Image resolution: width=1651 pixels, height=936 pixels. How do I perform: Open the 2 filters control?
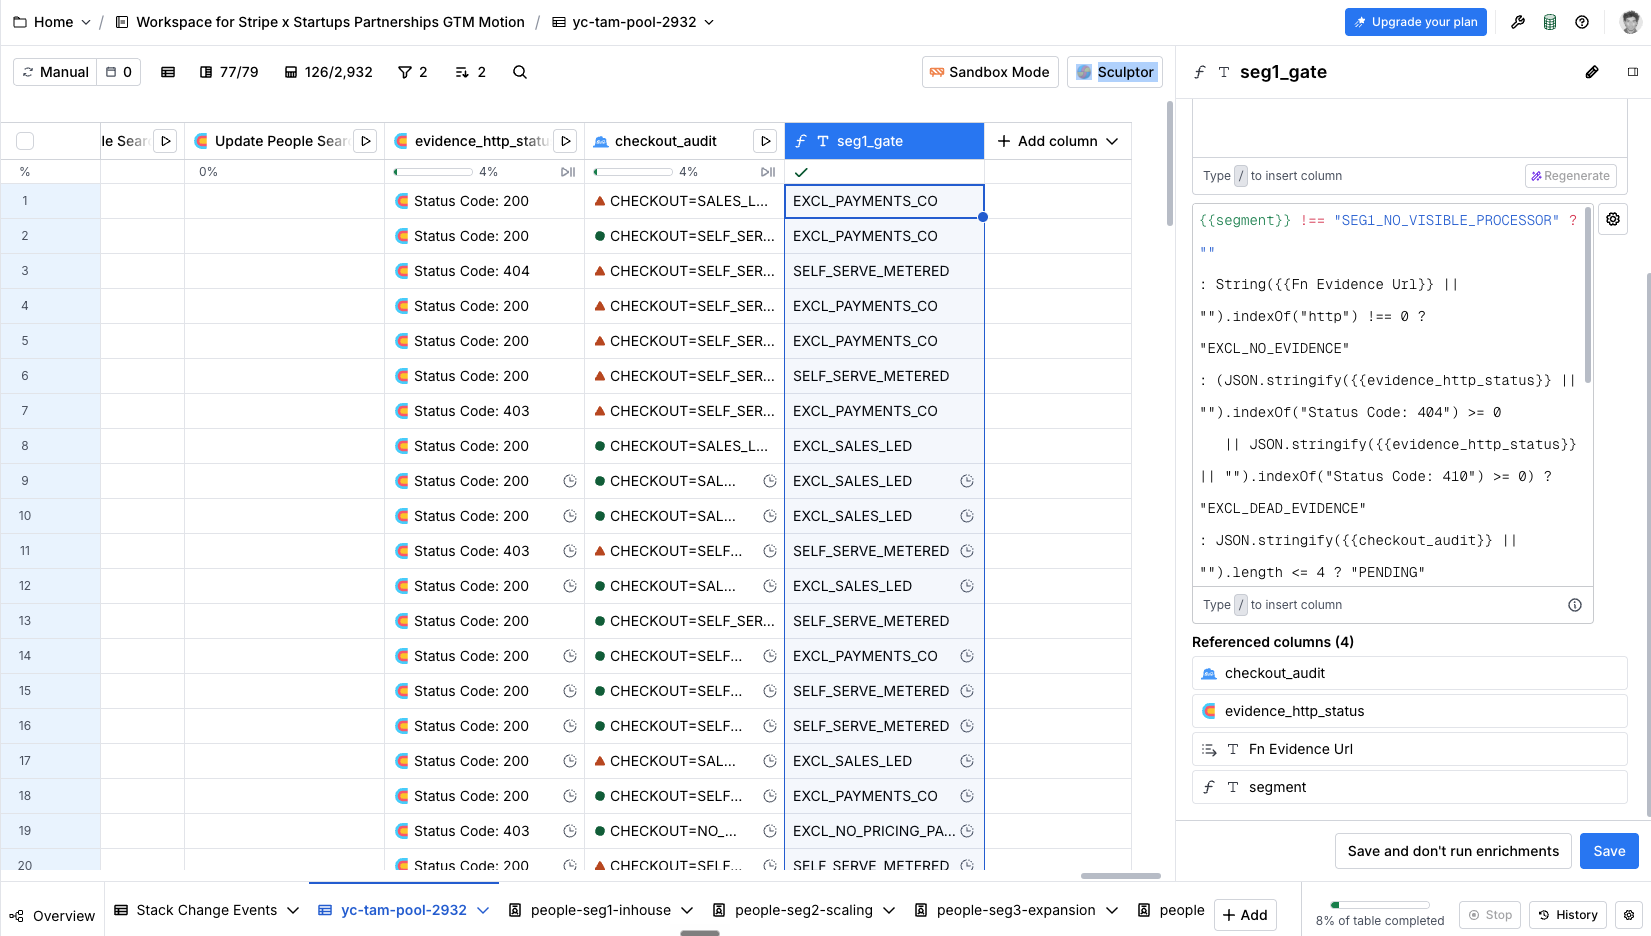click(x=412, y=72)
